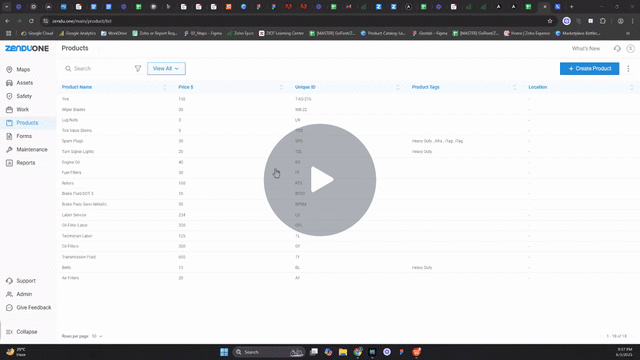Select the Labor Service row
The height and width of the screenshot is (360, 640).
[x=349, y=215]
